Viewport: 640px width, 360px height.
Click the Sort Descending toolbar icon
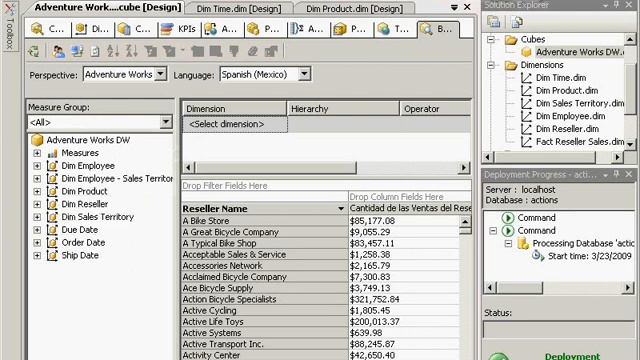click(131, 51)
